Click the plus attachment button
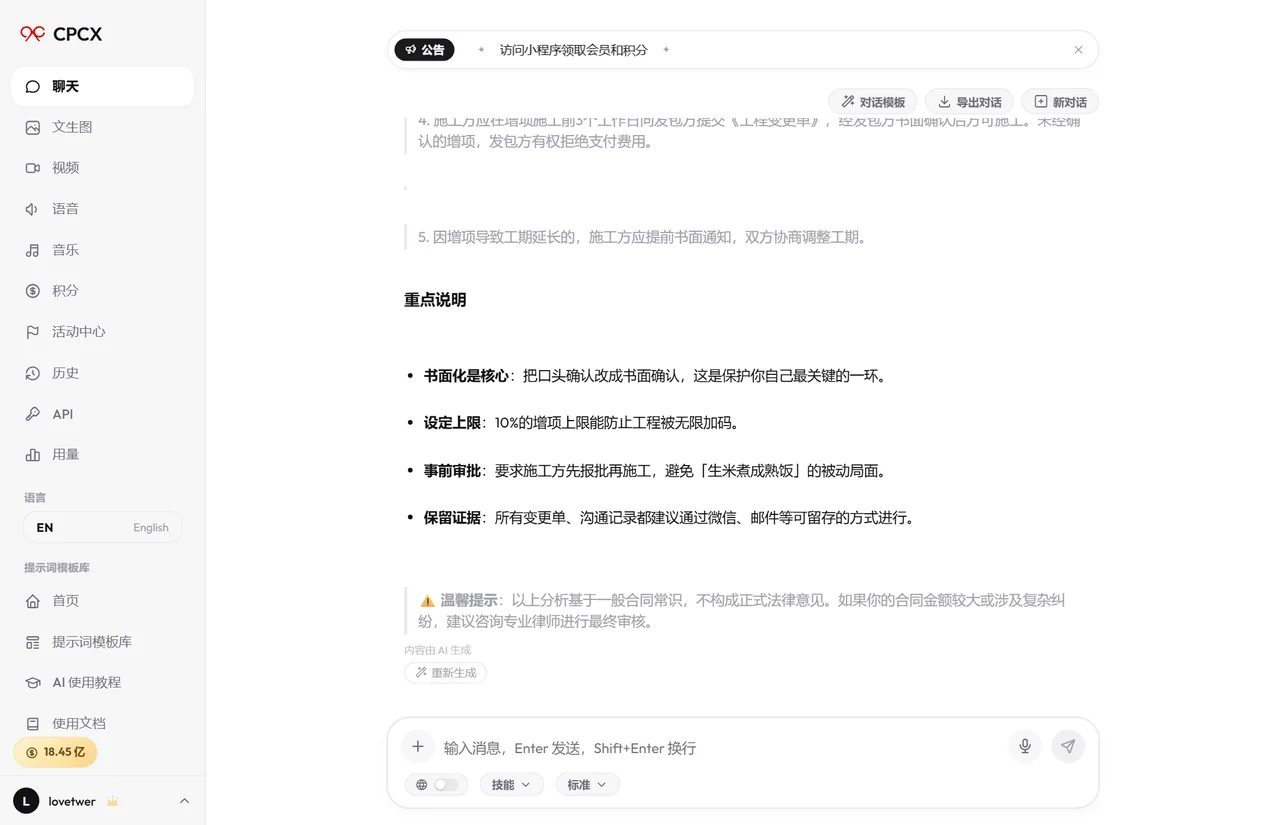The image size is (1280, 825). (x=418, y=747)
